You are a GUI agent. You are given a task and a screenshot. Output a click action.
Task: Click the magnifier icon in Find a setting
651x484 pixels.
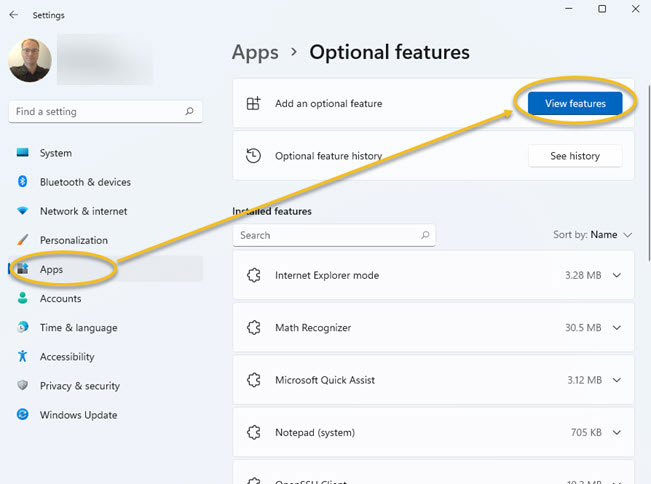pos(189,111)
